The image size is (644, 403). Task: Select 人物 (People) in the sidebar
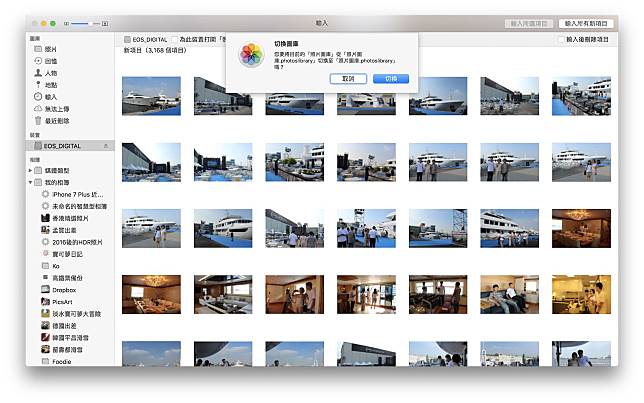point(50,72)
